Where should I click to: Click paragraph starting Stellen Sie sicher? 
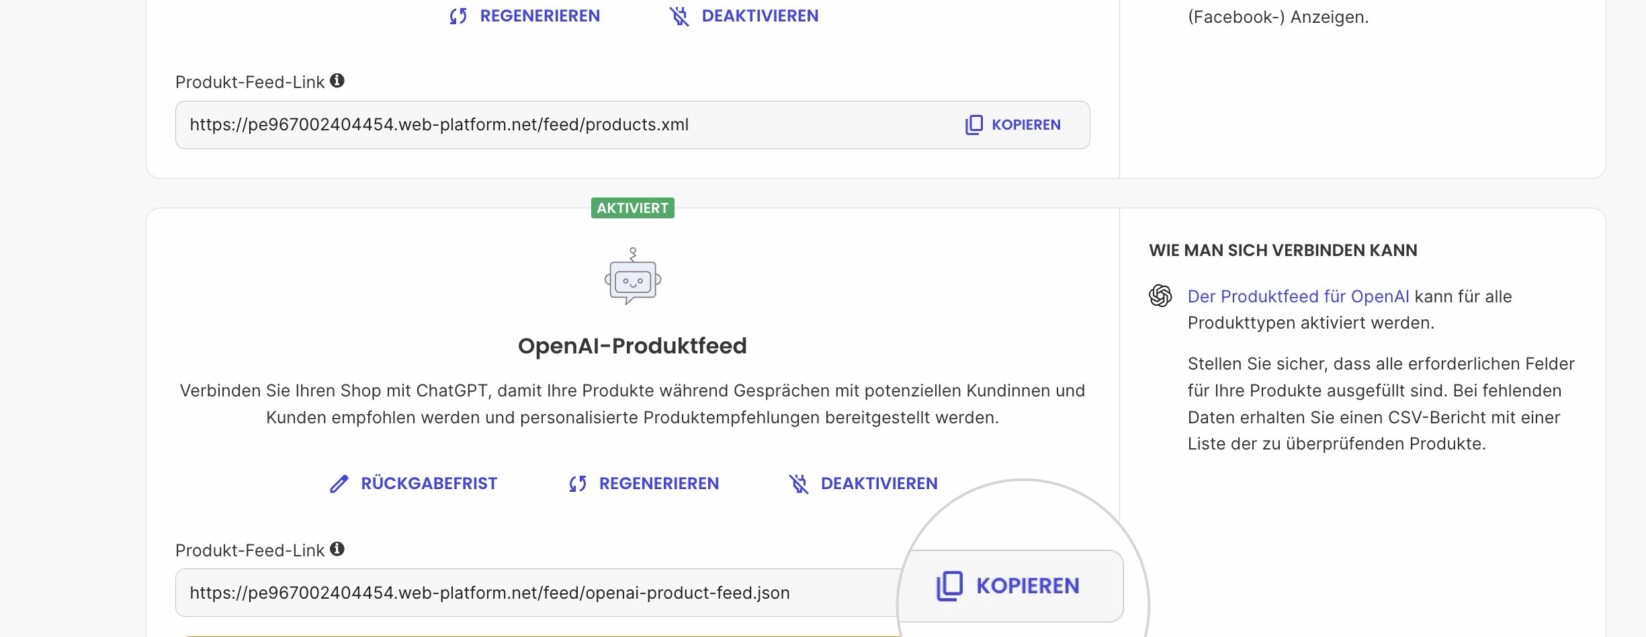[x=1381, y=404]
